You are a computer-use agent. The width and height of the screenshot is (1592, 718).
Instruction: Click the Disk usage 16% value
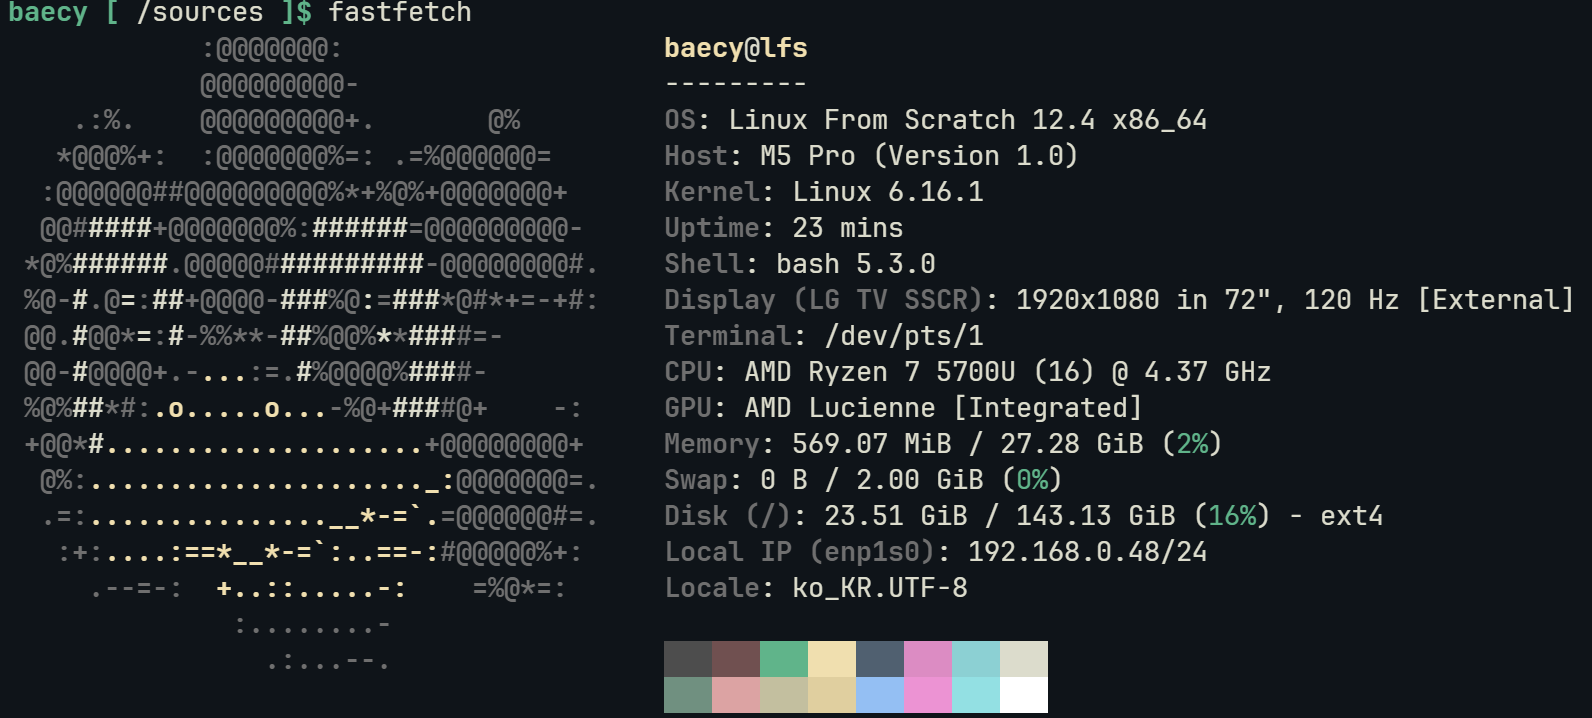pos(1232,516)
